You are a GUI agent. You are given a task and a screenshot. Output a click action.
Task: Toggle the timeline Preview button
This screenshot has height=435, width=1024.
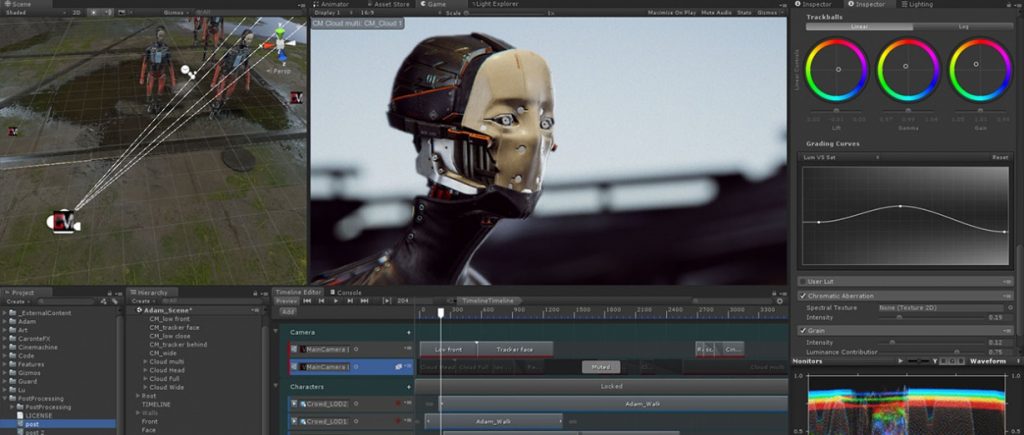285,301
